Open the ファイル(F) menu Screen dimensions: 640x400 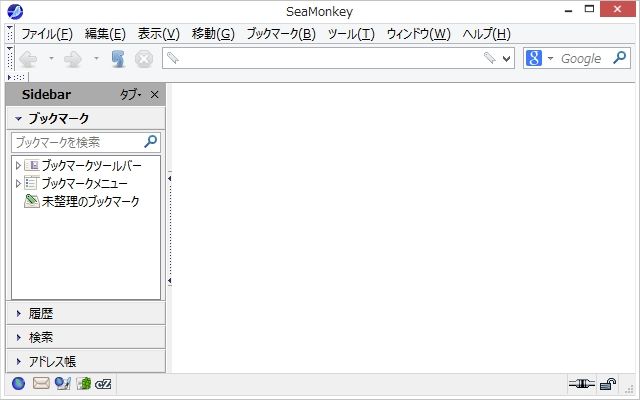47,34
